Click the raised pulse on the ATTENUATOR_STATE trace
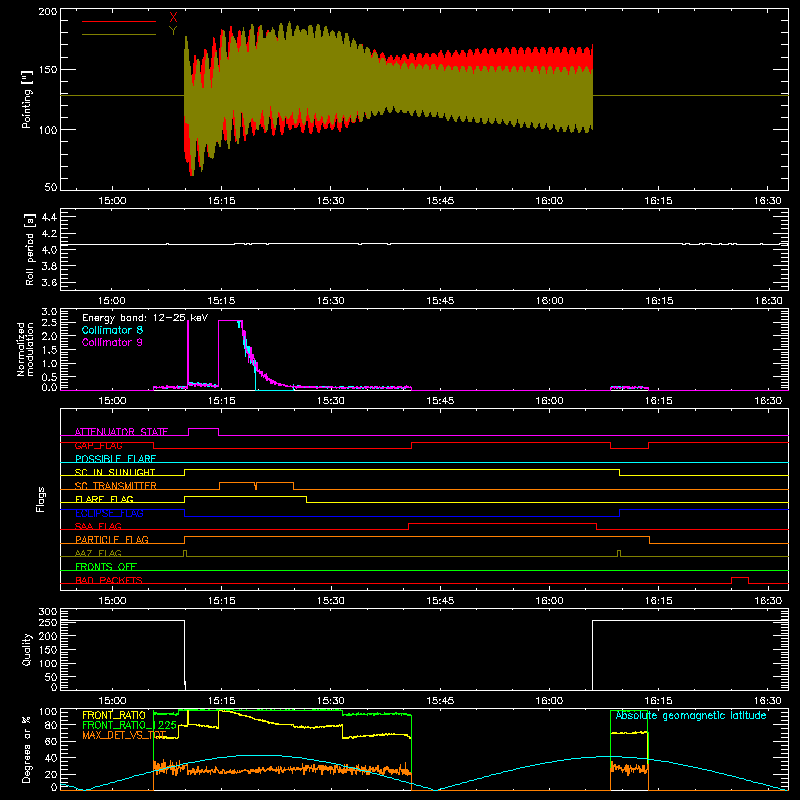Screen dimensions: 800x800 point(204,429)
